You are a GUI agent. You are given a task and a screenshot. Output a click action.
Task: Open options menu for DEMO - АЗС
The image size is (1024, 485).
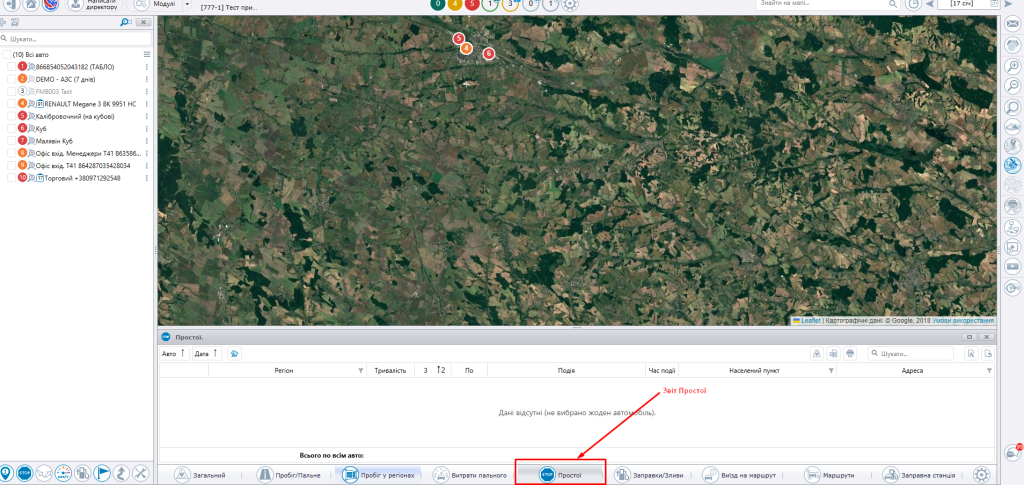(x=147, y=79)
